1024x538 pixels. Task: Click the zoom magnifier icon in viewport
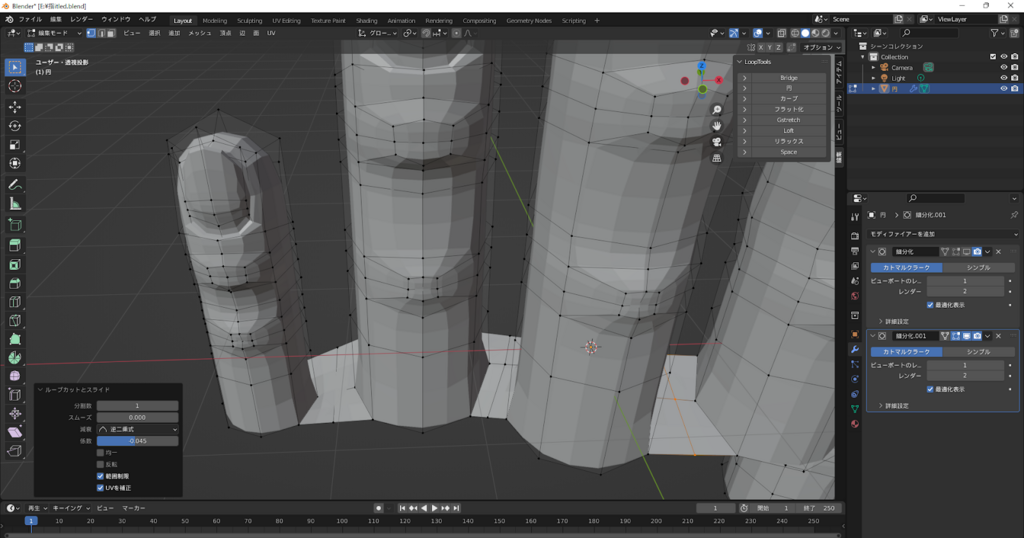[x=717, y=109]
